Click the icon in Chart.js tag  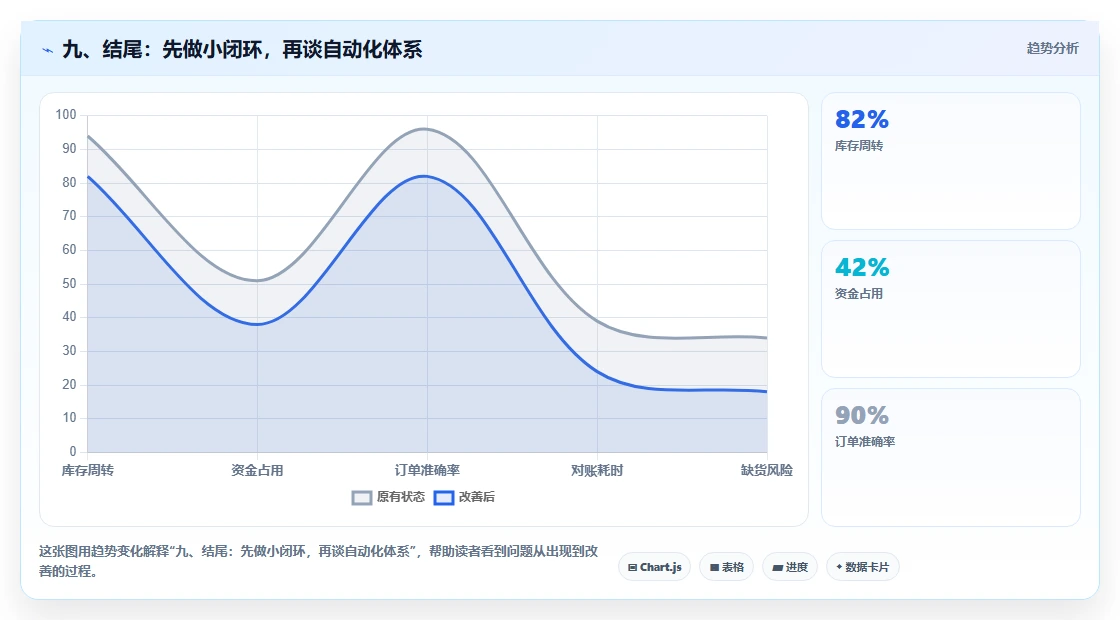[632, 568]
